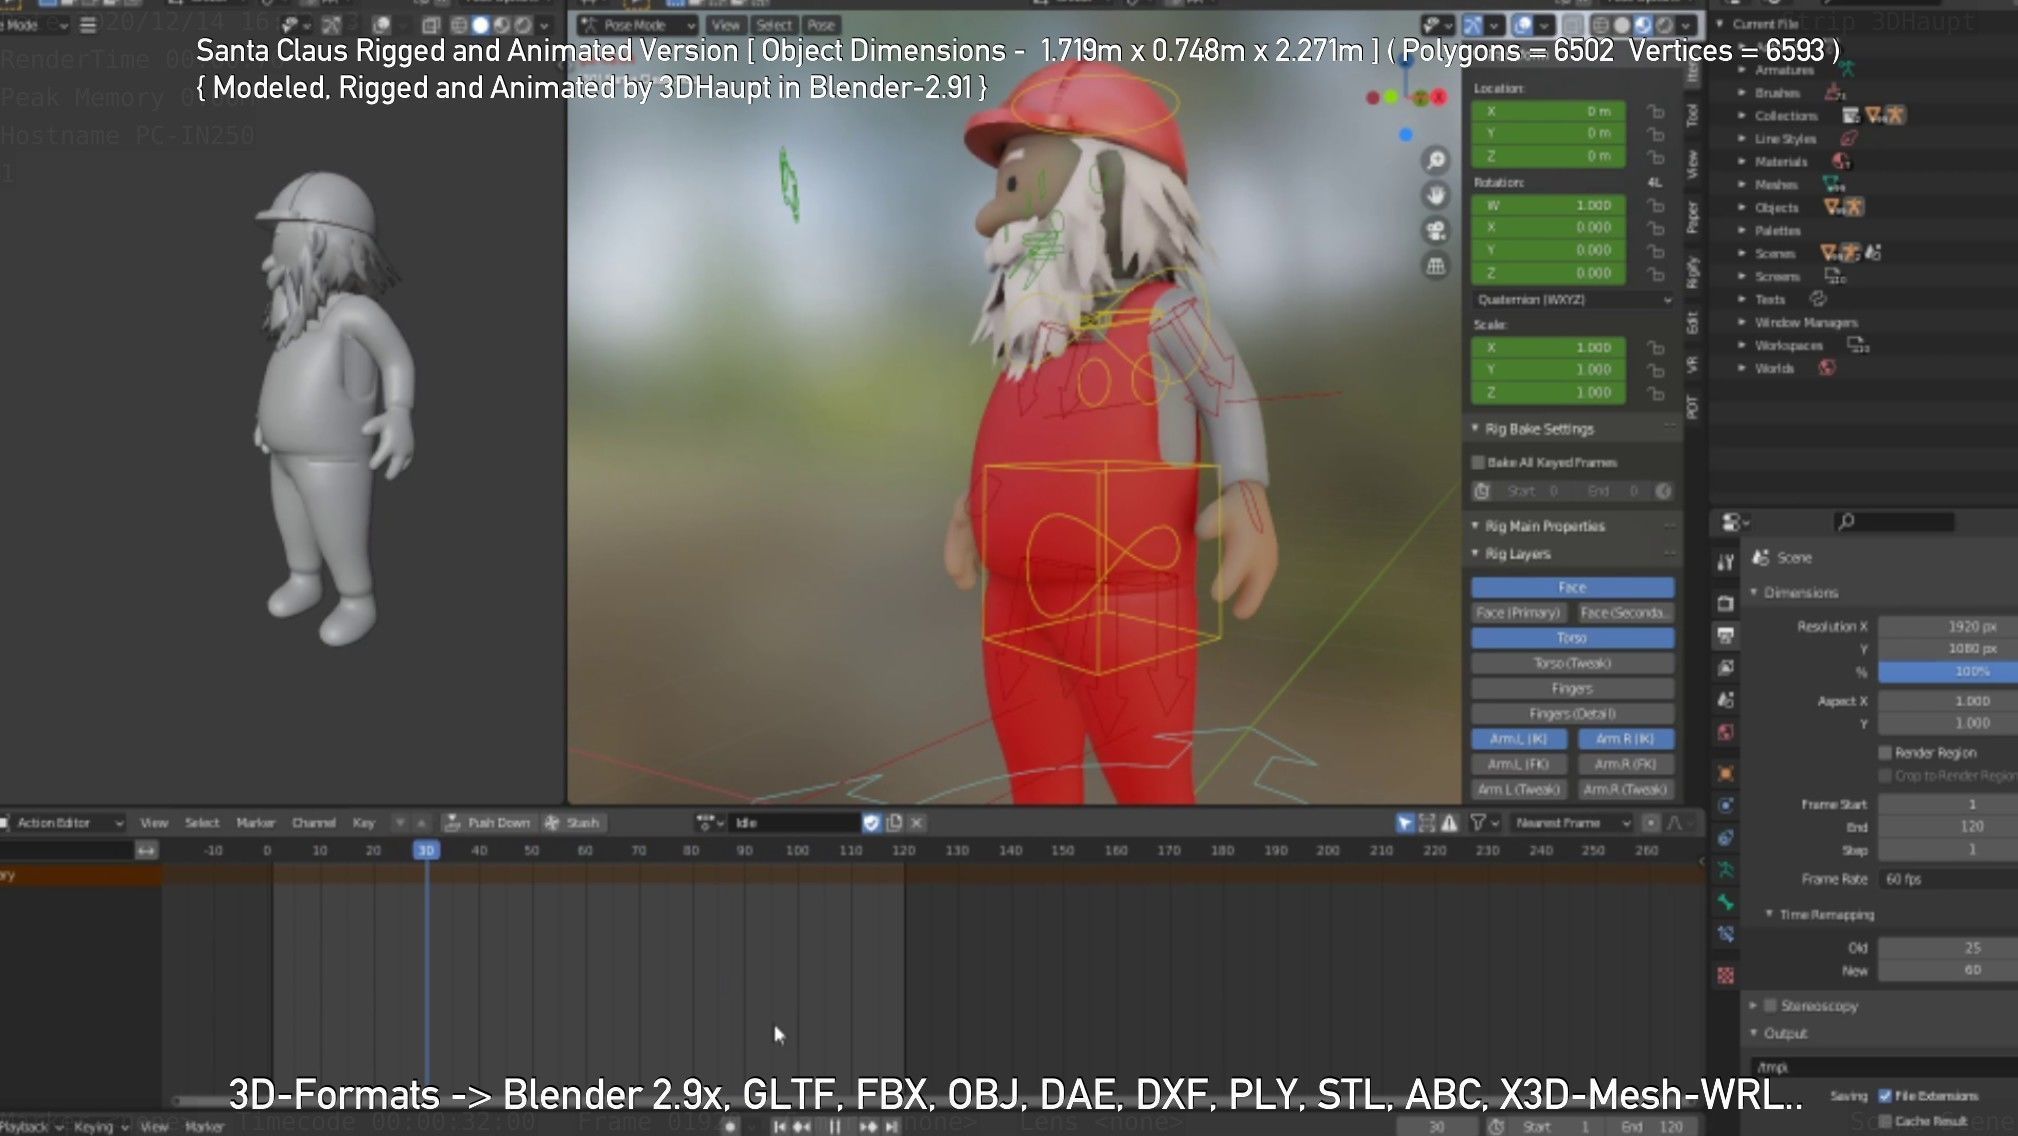The width and height of the screenshot is (2018, 1136).
Task: Open the viewport View menu
Action: (x=726, y=25)
